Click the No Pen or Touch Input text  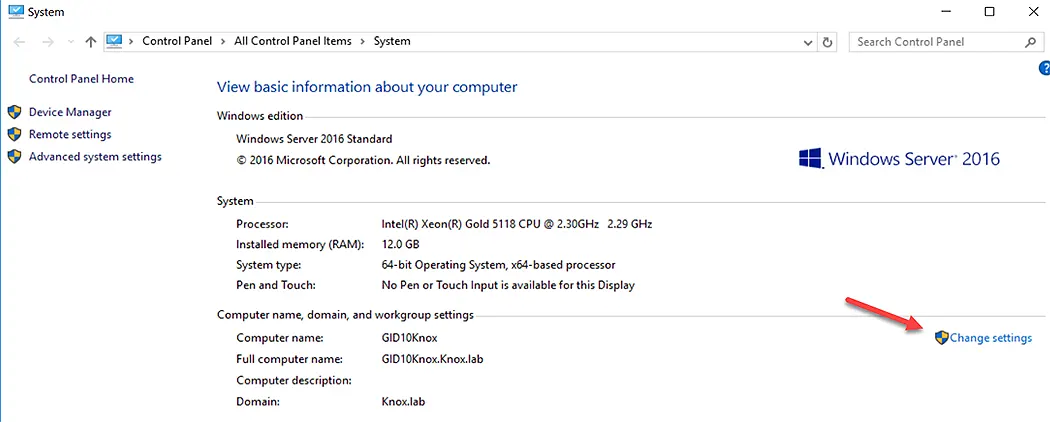click(x=508, y=285)
